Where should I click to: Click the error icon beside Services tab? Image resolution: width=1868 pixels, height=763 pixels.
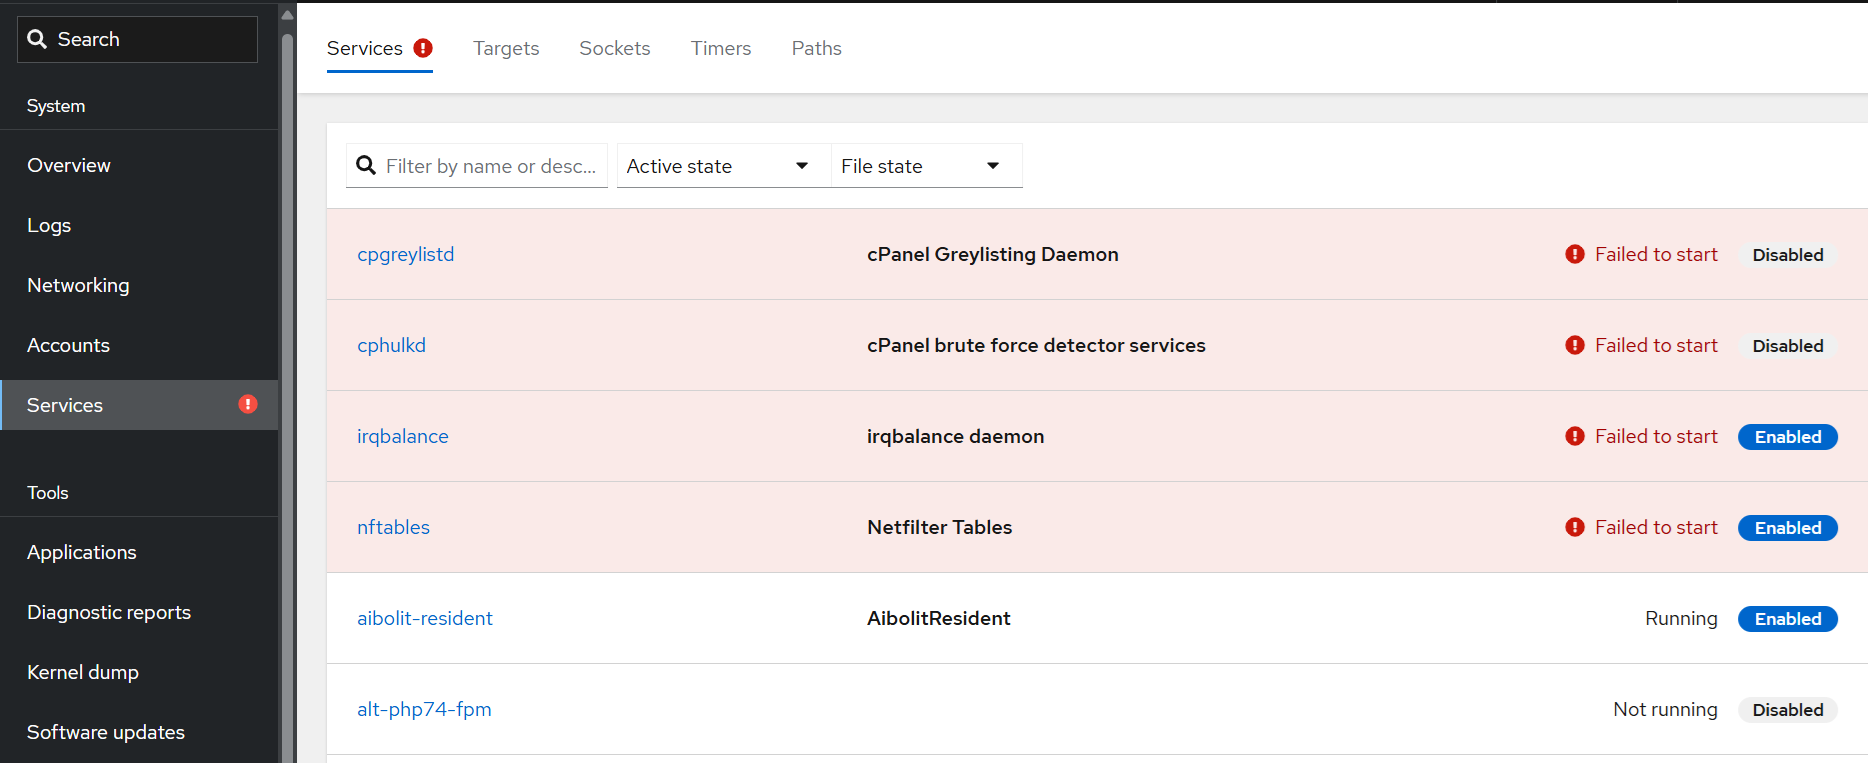pyautogui.click(x=423, y=48)
